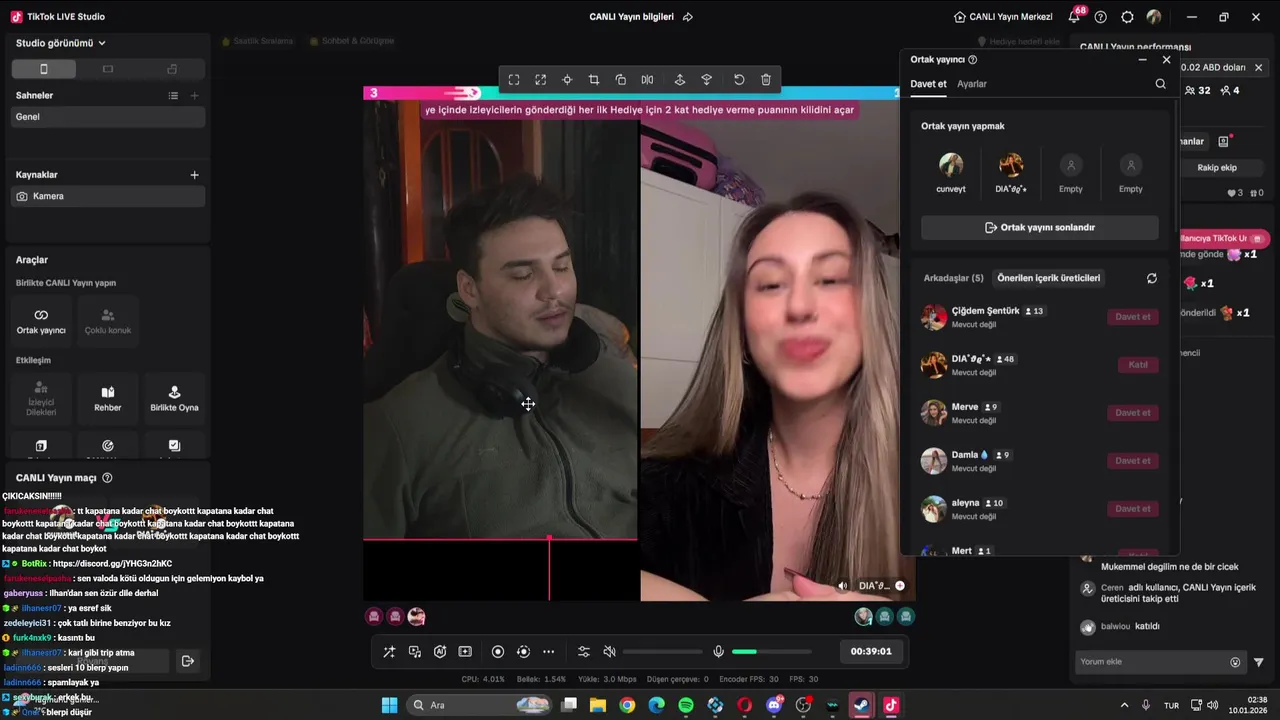
Task: Open the Ortak yayıncı tool tile
Action: (41, 321)
